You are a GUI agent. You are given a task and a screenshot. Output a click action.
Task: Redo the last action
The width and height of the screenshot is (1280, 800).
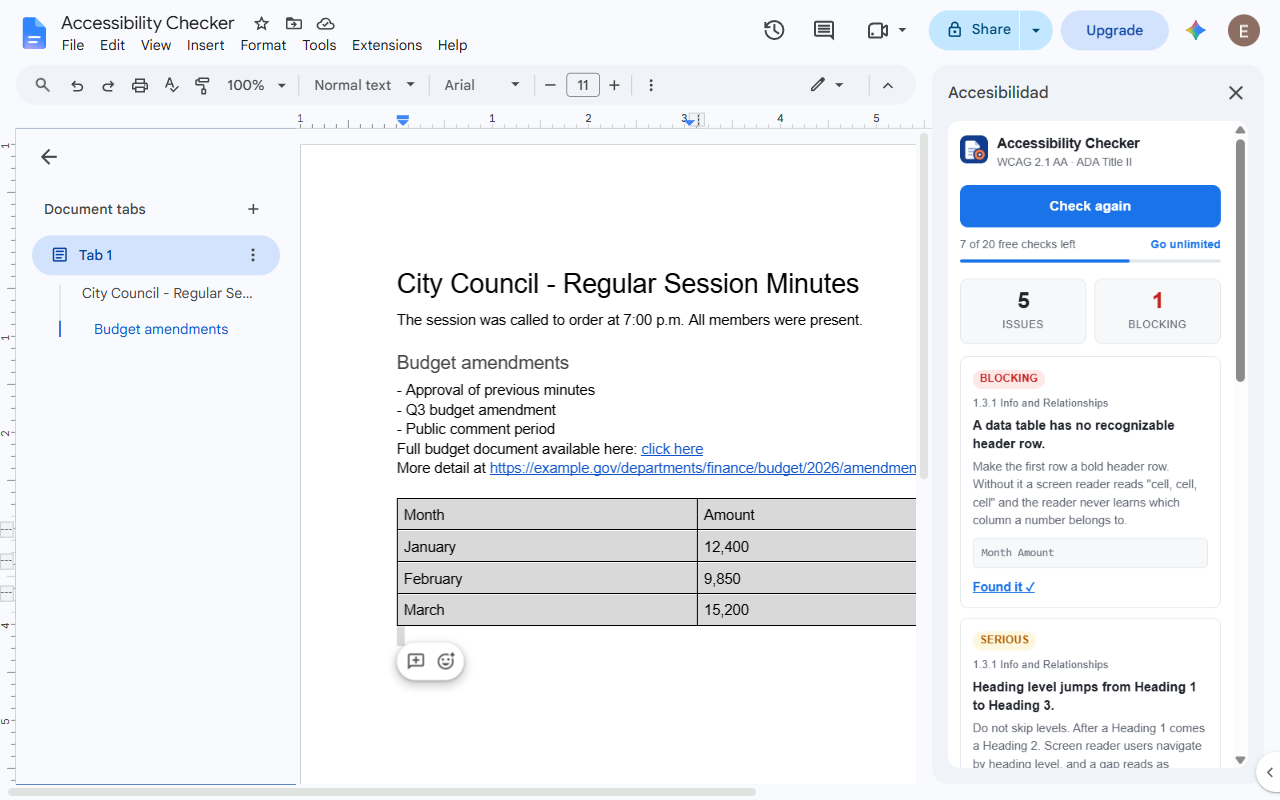click(x=108, y=85)
